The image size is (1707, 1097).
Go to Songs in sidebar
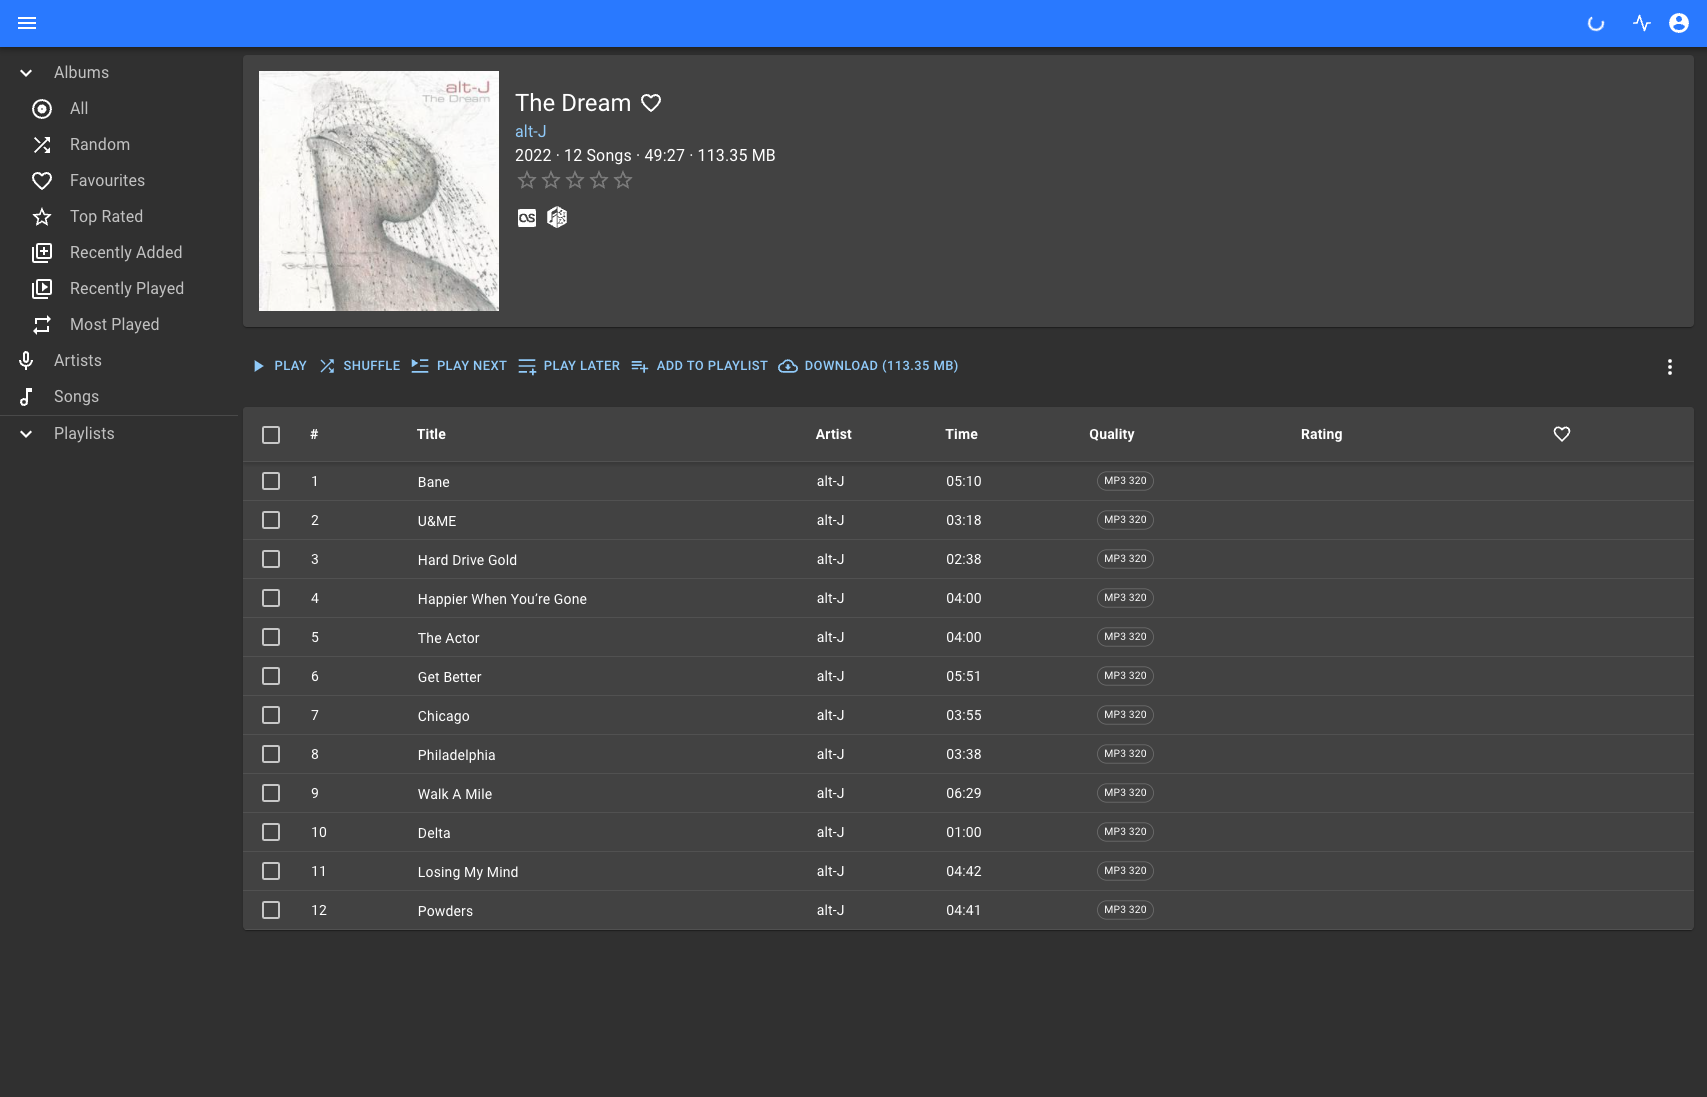point(120,396)
